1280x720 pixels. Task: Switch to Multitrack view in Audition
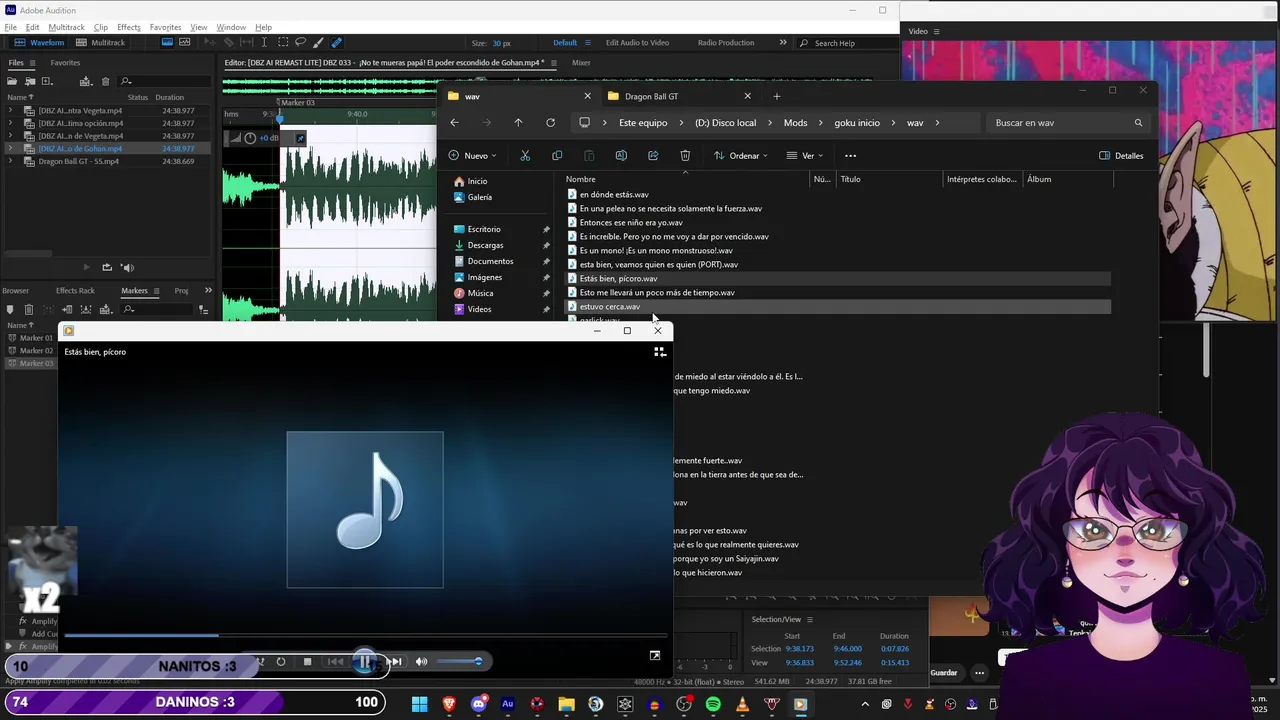[100, 43]
